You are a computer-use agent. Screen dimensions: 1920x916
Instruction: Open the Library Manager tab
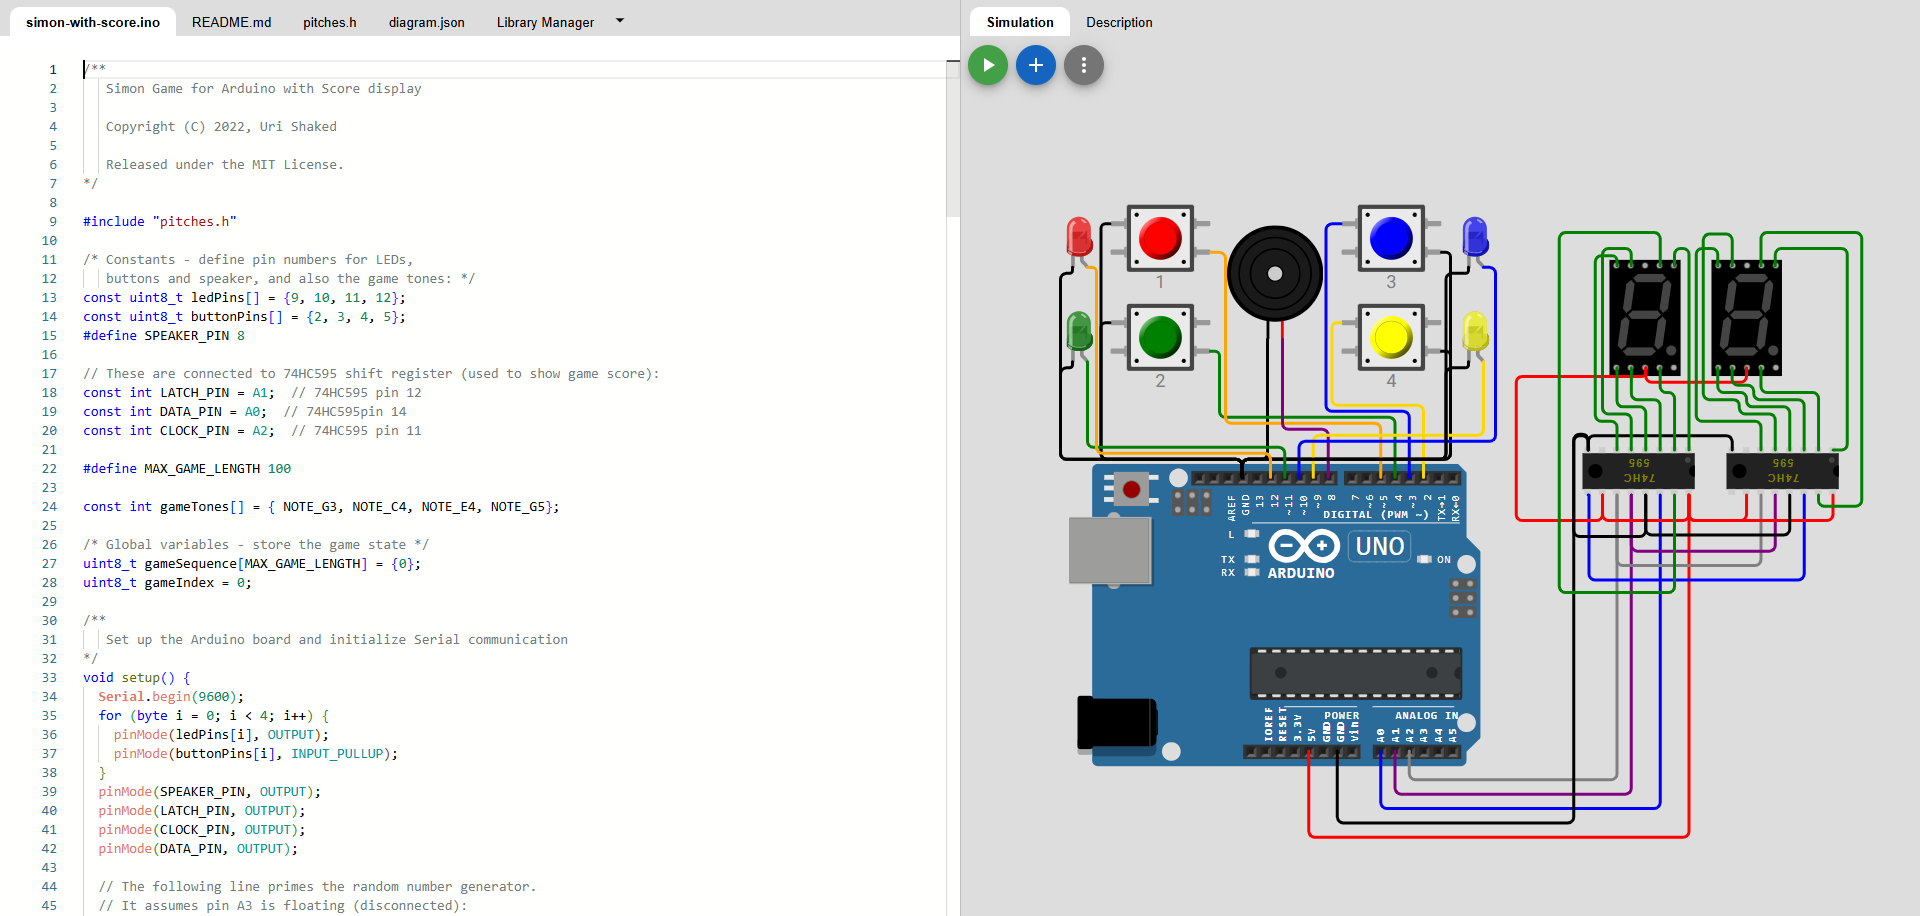point(545,22)
